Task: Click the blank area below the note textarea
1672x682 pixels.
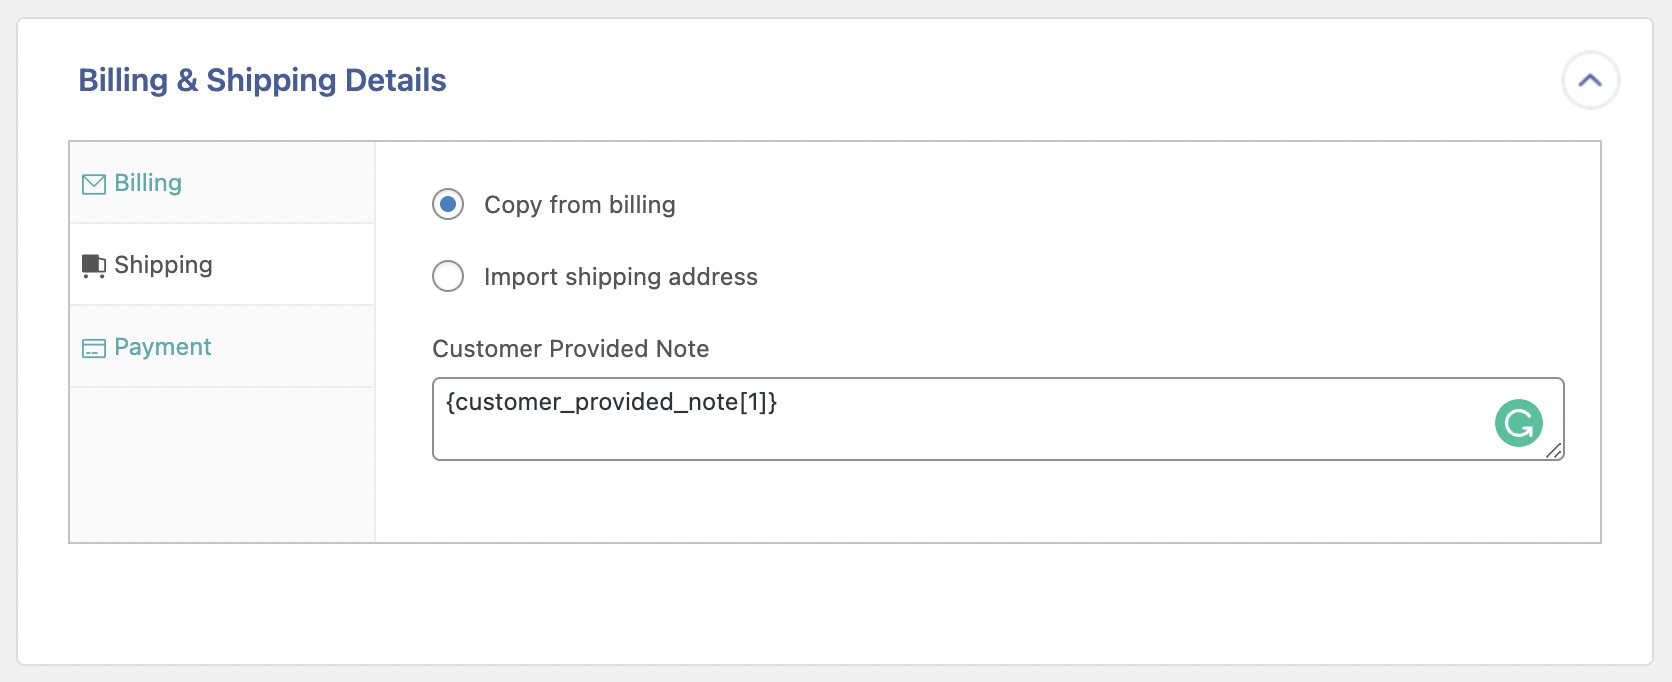Action: 990,500
